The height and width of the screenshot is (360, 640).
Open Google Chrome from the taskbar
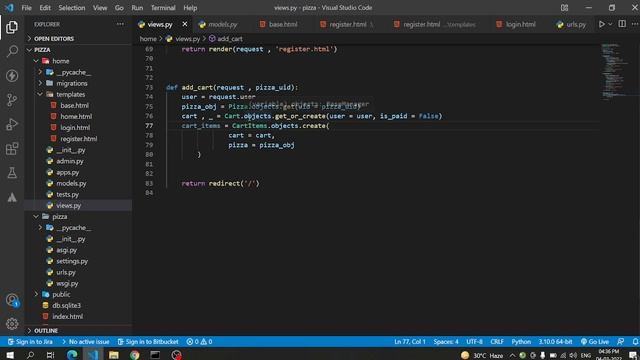(134, 355)
